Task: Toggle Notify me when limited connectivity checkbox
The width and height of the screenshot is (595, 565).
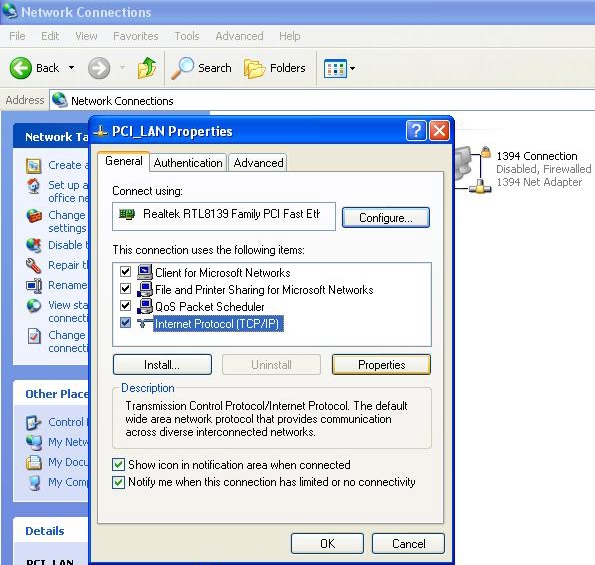Action: click(118, 482)
